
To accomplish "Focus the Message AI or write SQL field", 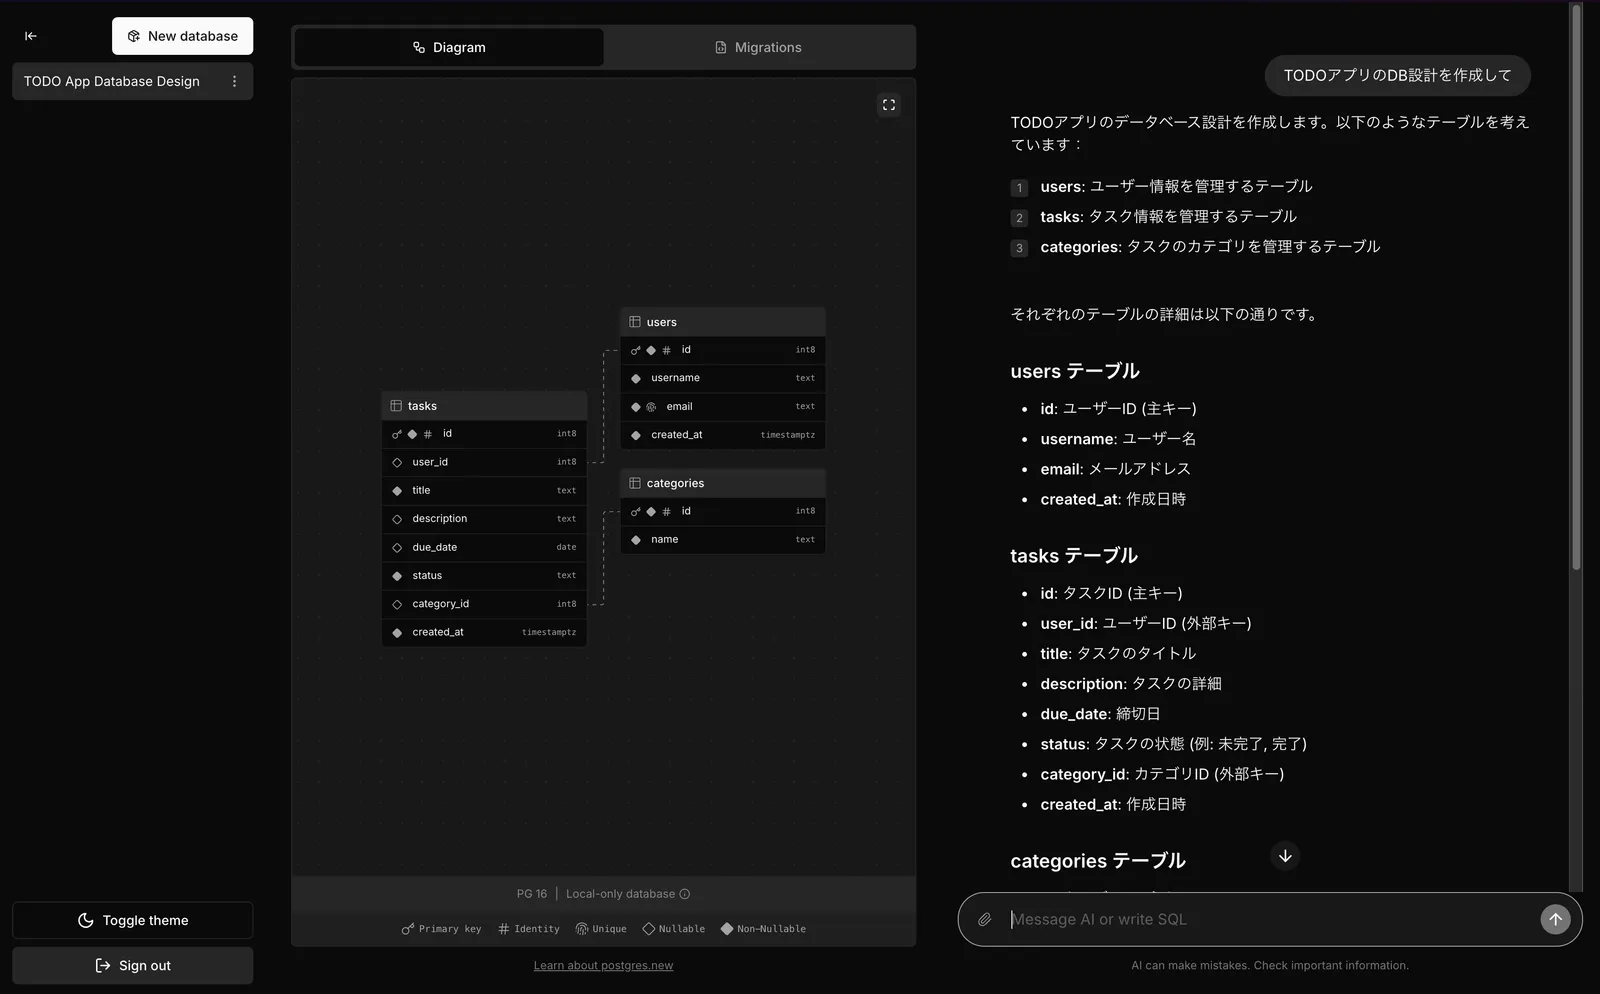I will [1270, 920].
